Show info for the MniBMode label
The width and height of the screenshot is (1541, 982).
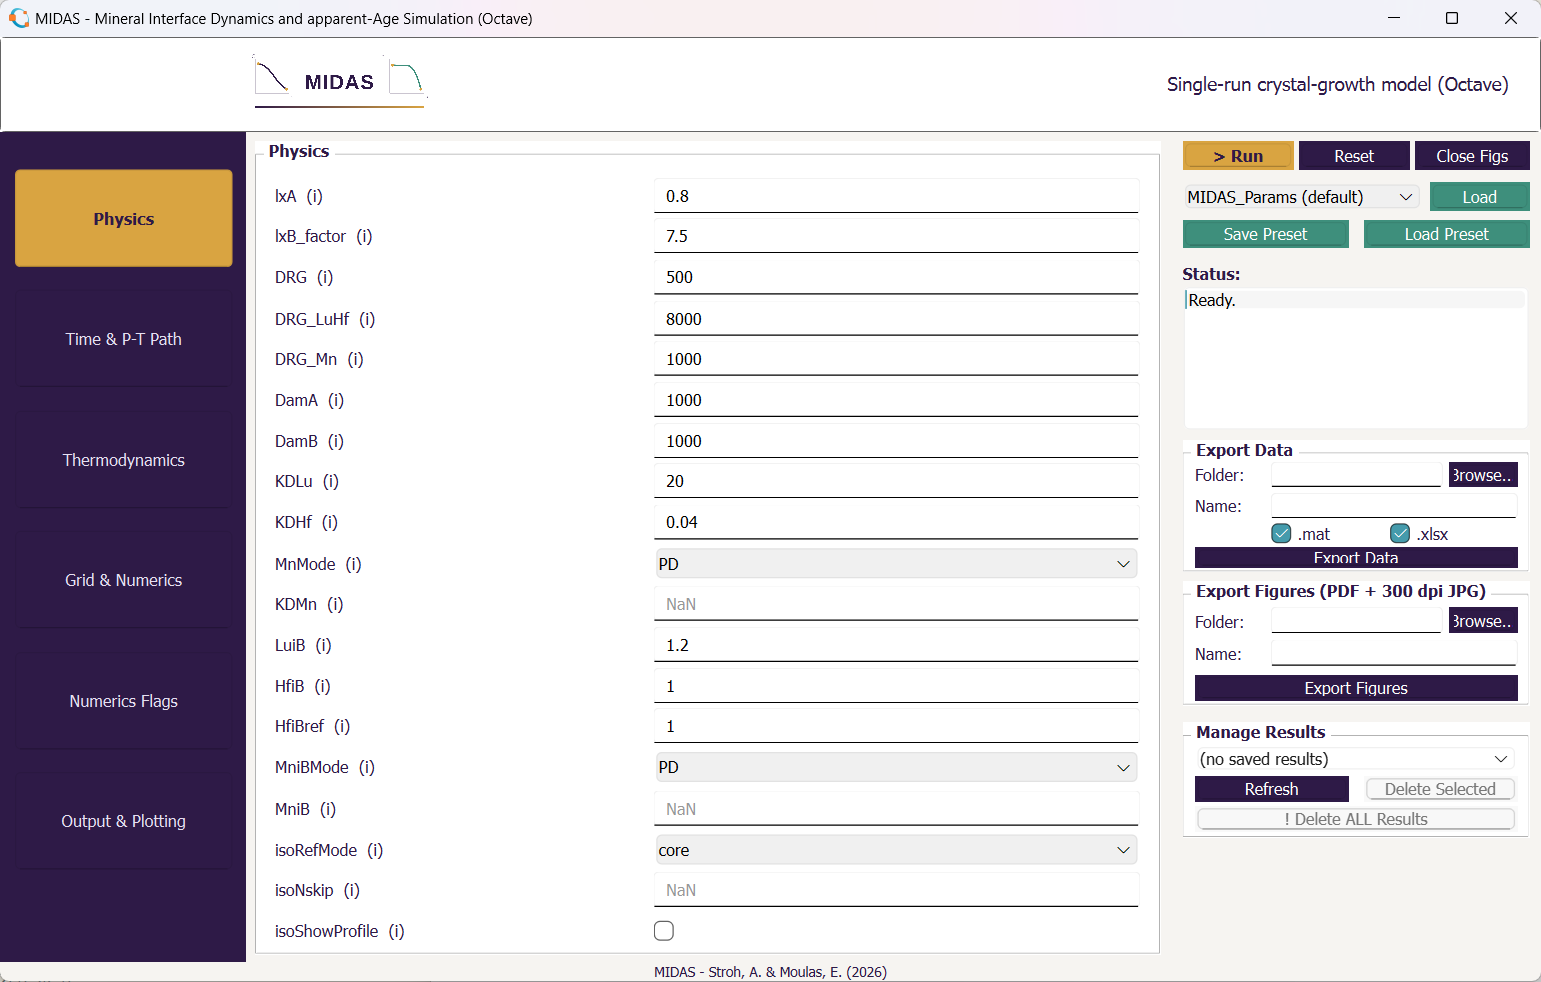pyautogui.click(x=367, y=767)
